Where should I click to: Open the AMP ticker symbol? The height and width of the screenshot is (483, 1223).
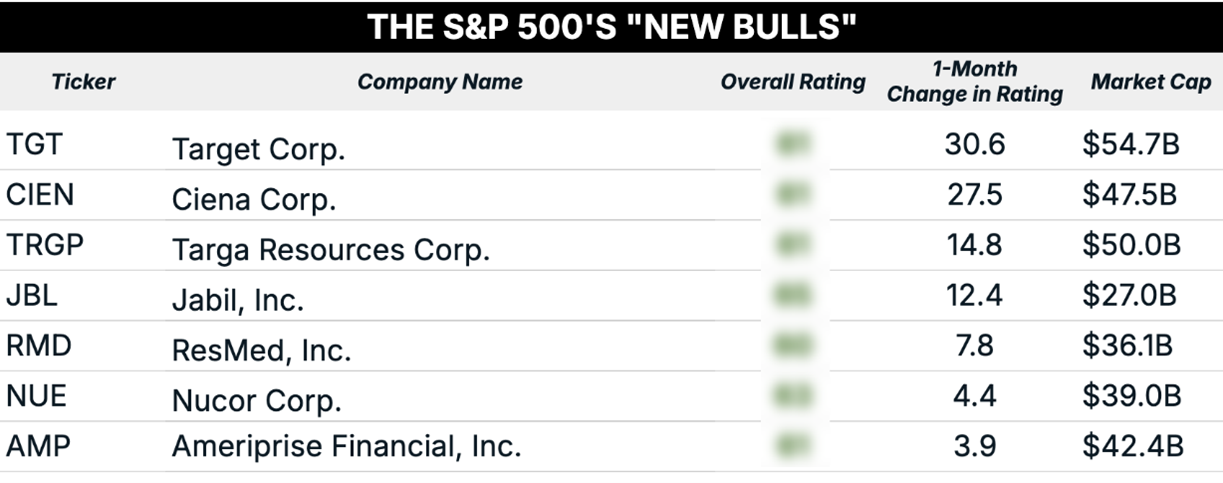click(x=38, y=446)
